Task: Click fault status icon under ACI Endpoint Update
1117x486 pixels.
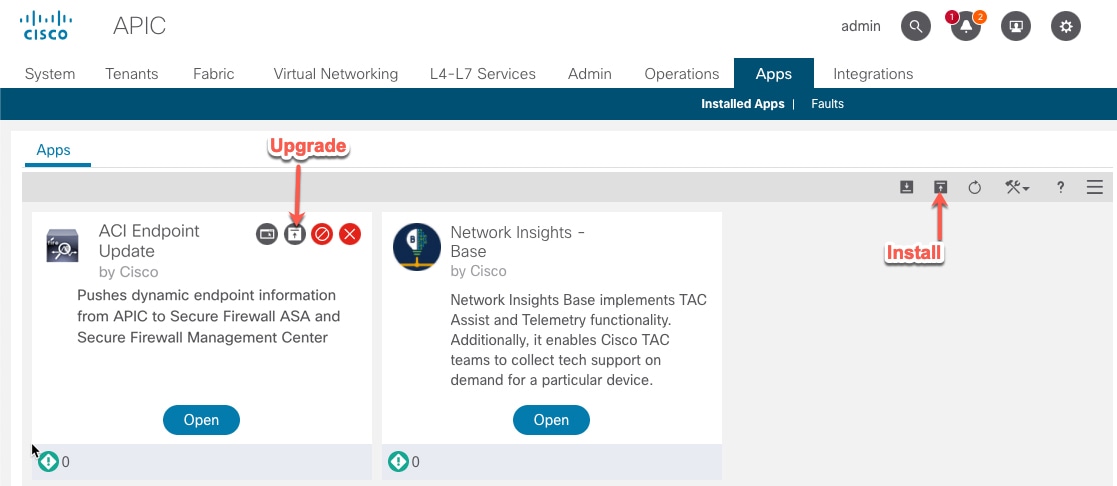Action: [48, 462]
